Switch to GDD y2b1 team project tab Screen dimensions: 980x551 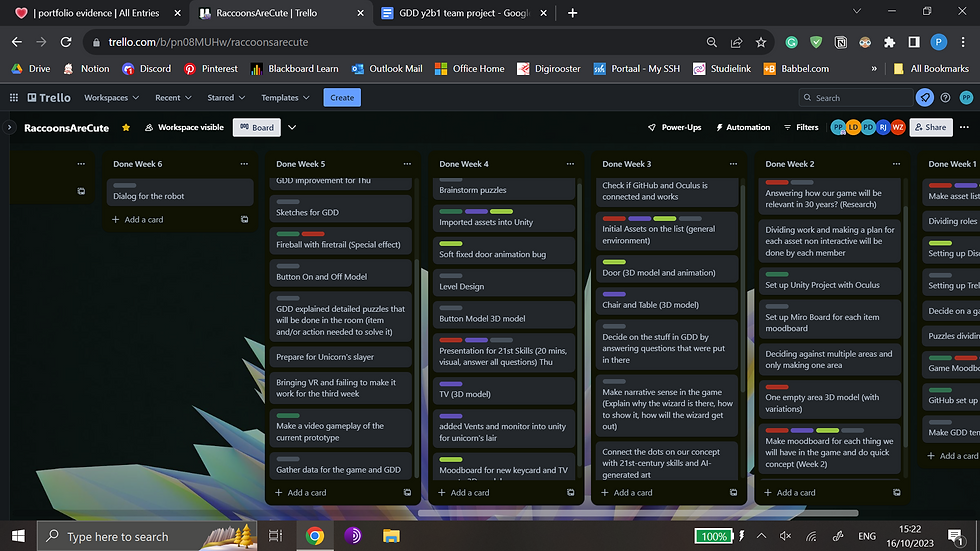pos(464,12)
